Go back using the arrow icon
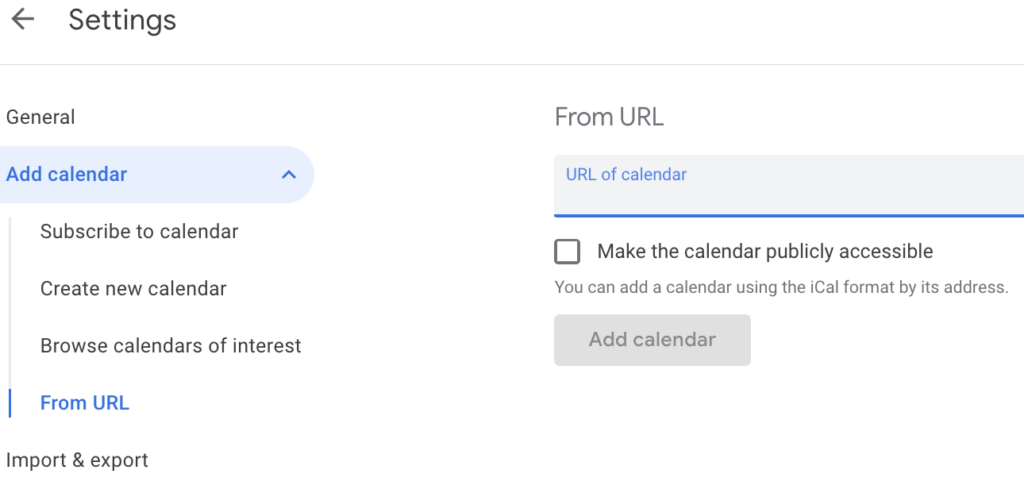 point(22,20)
